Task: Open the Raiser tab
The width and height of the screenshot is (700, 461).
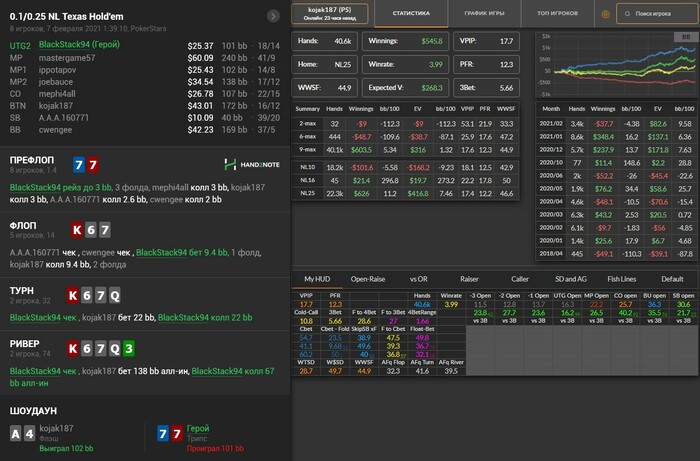Action: click(x=469, y=279)
